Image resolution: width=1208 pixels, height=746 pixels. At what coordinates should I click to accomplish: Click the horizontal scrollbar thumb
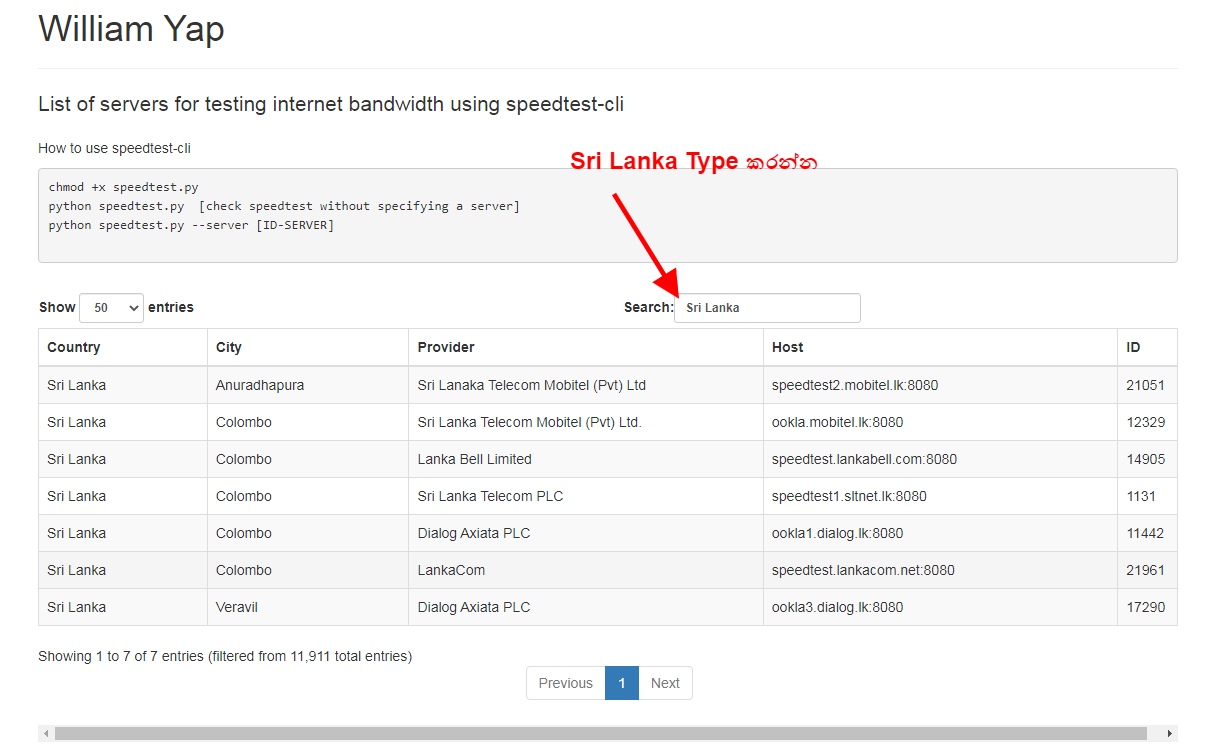601,733
